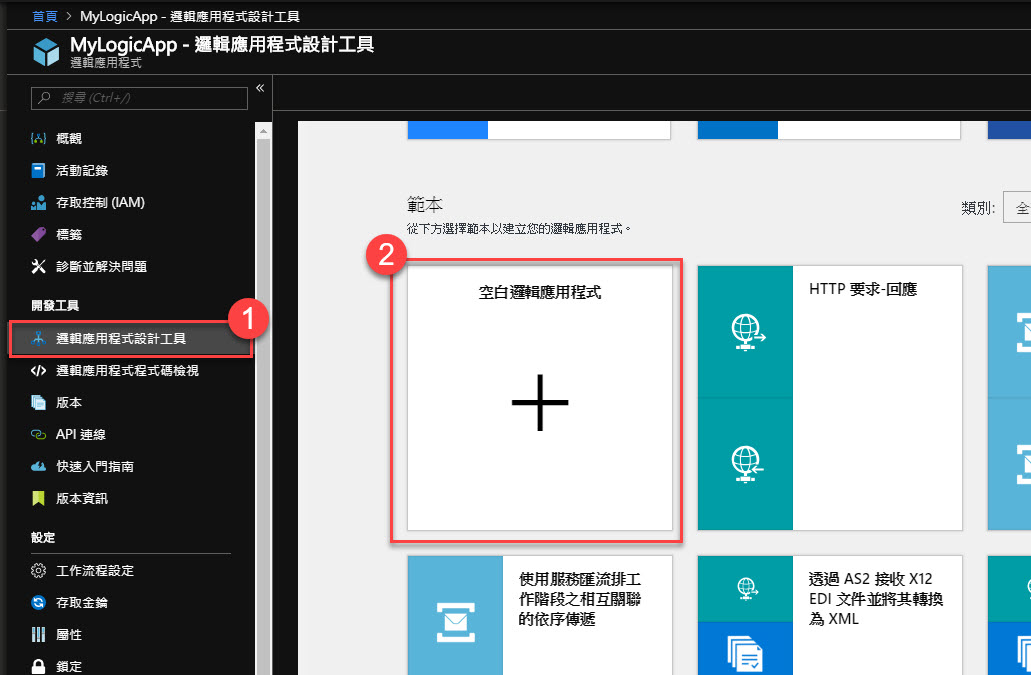Click sidebar scrollbar up arrow
The width and height of the screenshot is (1031, 675).
[x=264, y=131]
